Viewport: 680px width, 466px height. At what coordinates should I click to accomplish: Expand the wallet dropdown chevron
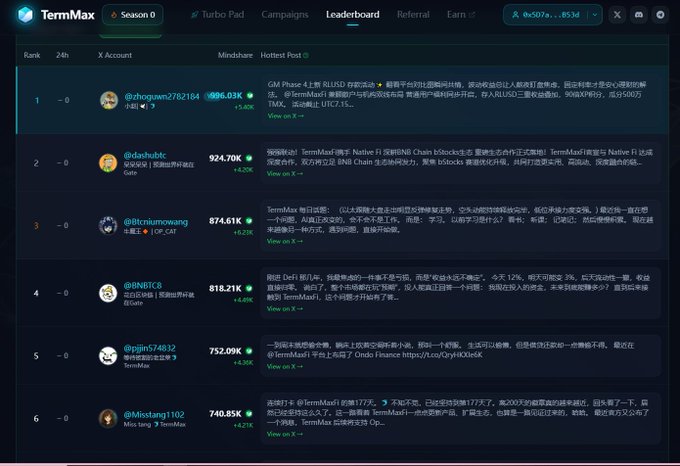(595, 15)
